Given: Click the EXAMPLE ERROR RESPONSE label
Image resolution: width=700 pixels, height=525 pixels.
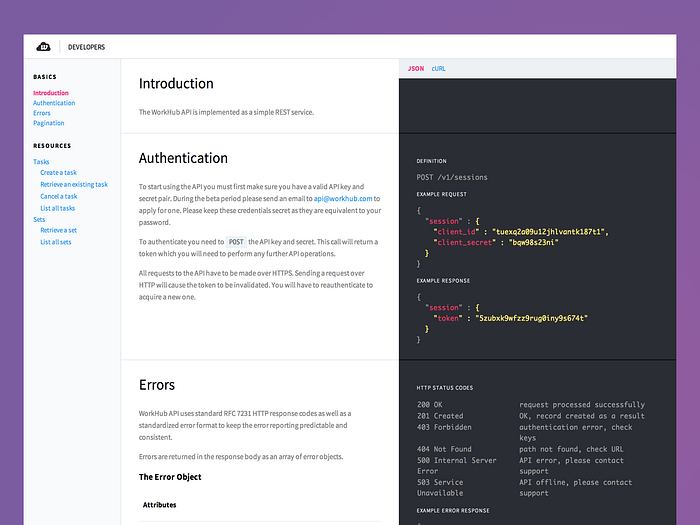Looking at the screenshot, I should coord(453,510).
